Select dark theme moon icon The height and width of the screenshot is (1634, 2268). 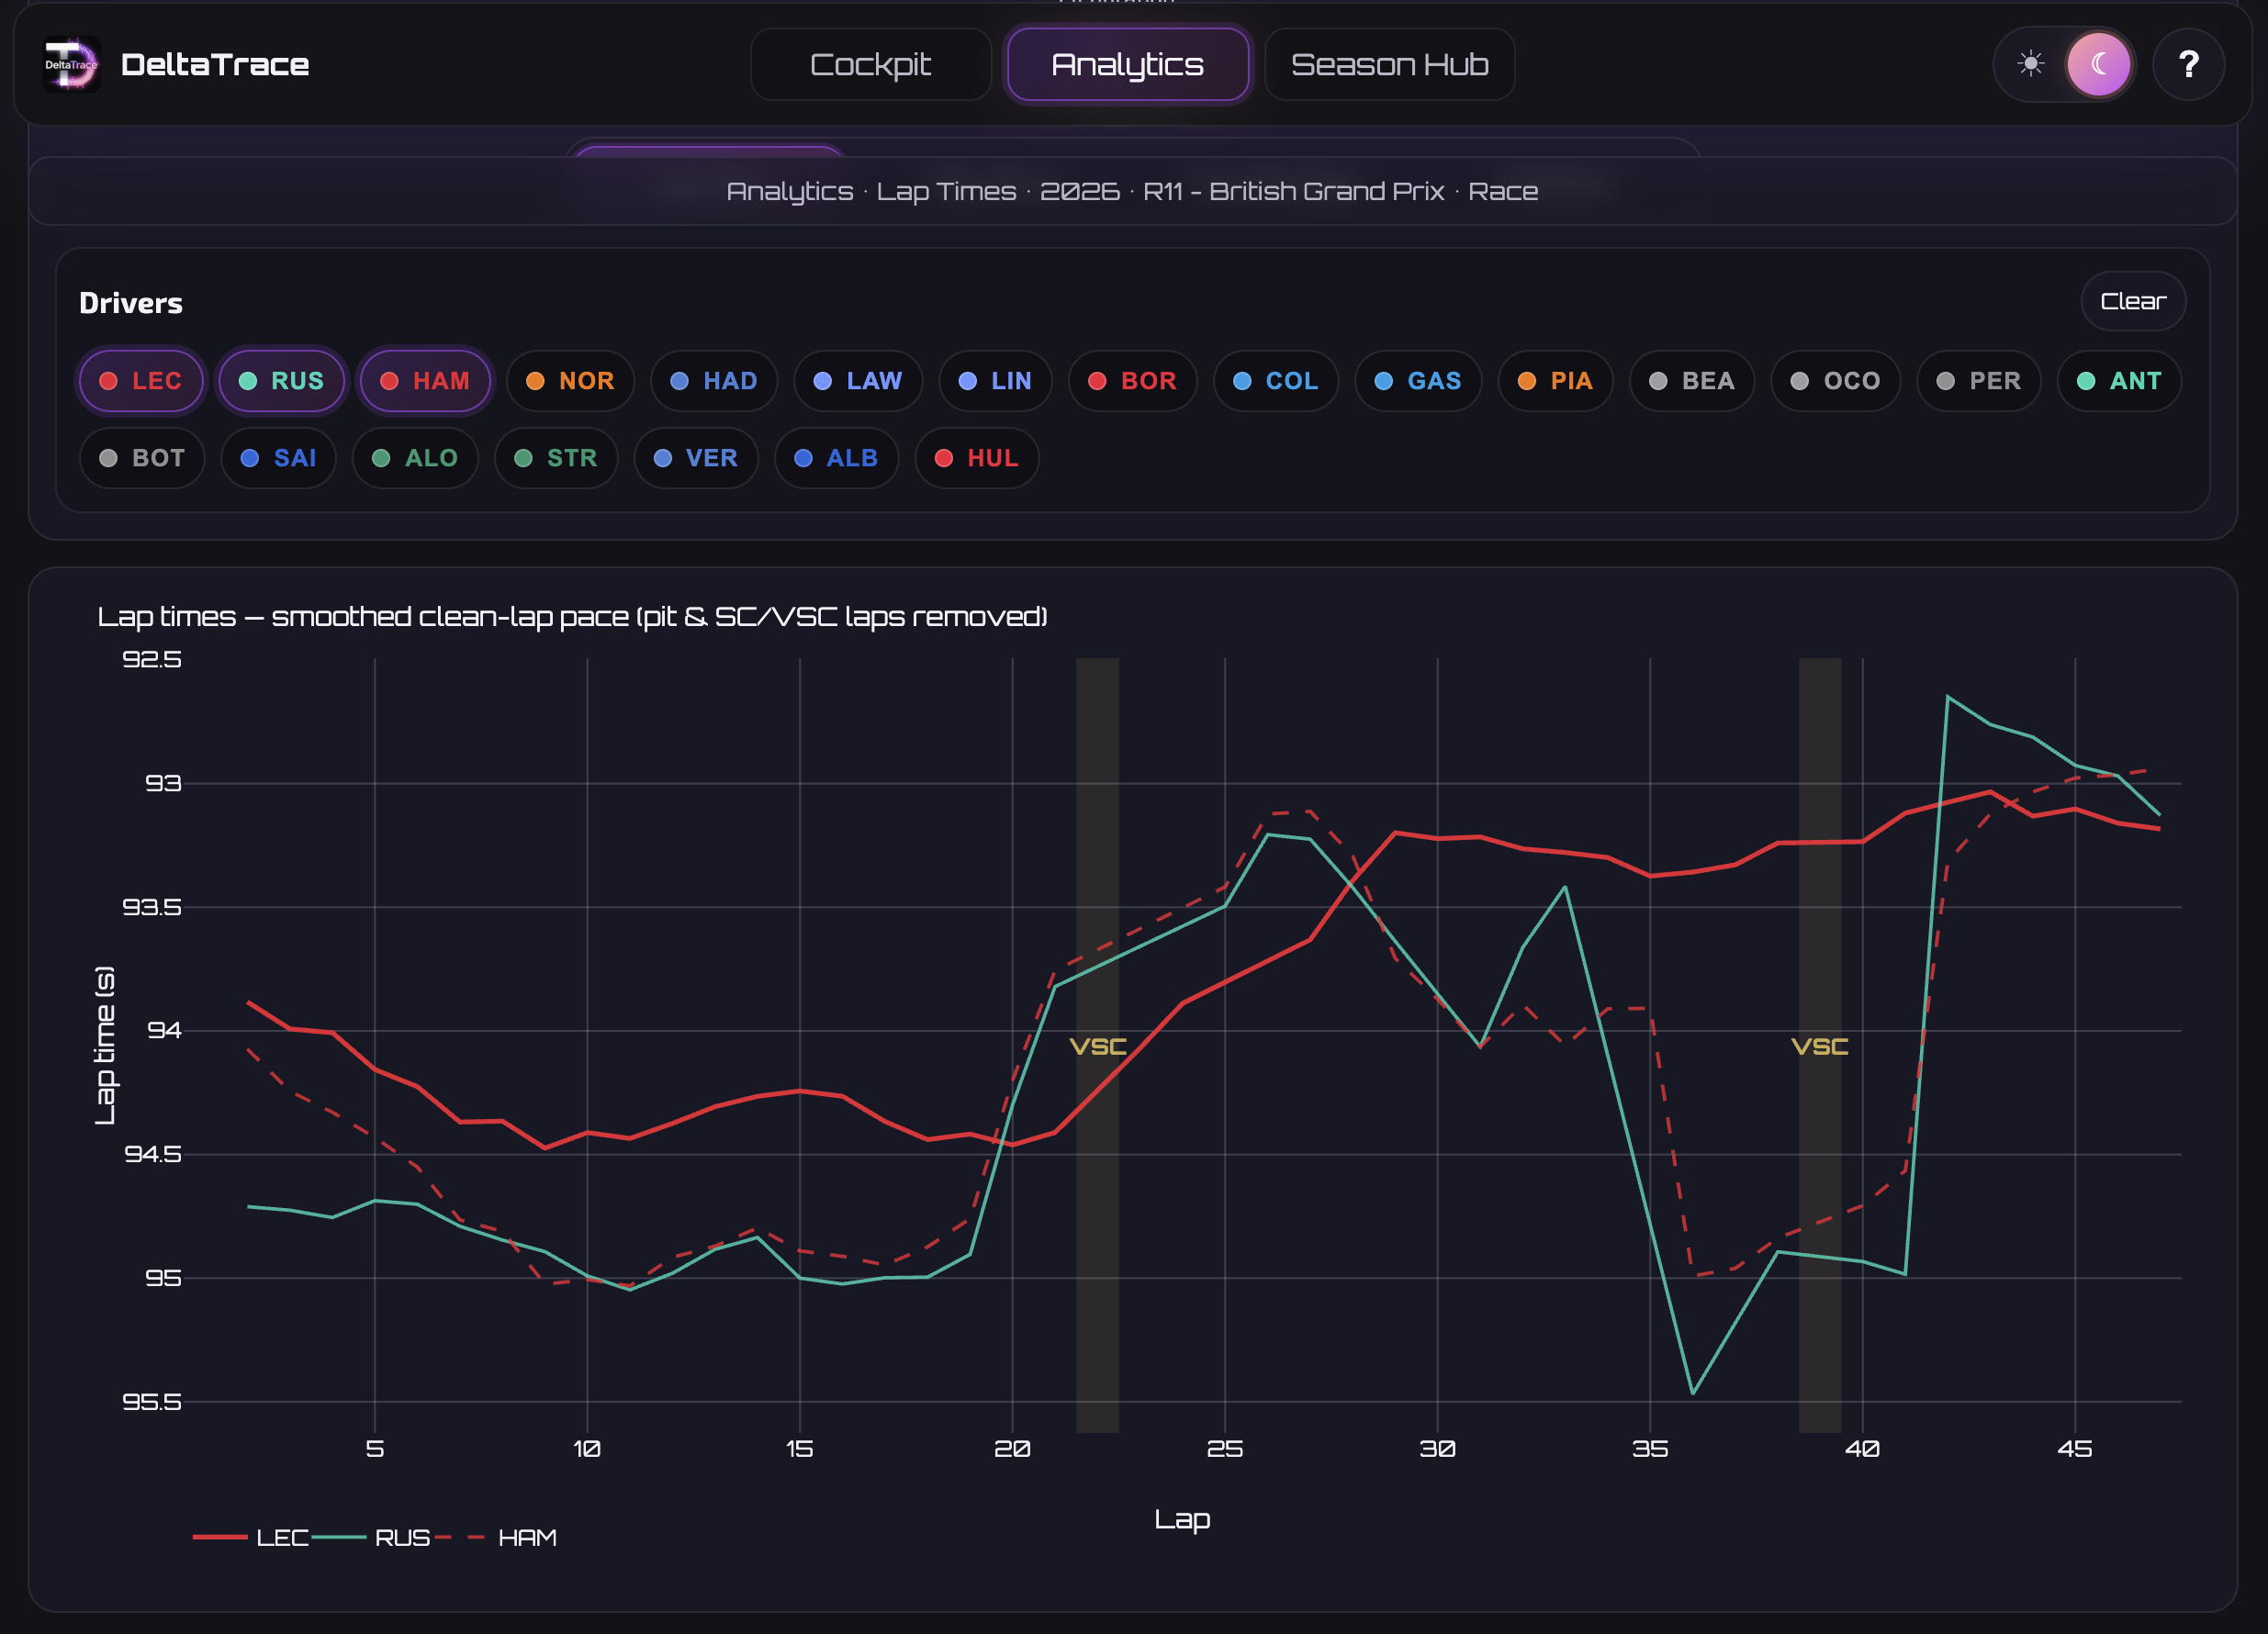[2098, 65]
